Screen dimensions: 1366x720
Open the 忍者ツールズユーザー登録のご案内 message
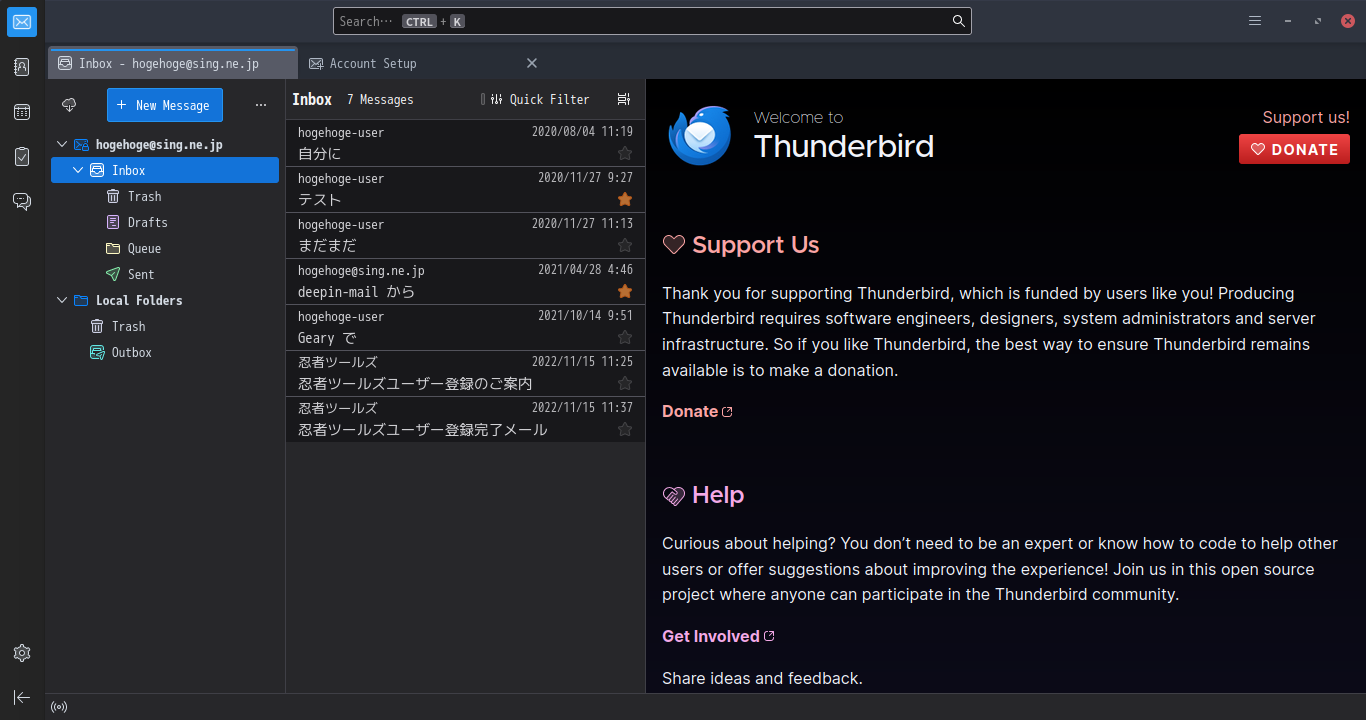tap(465, 373)
